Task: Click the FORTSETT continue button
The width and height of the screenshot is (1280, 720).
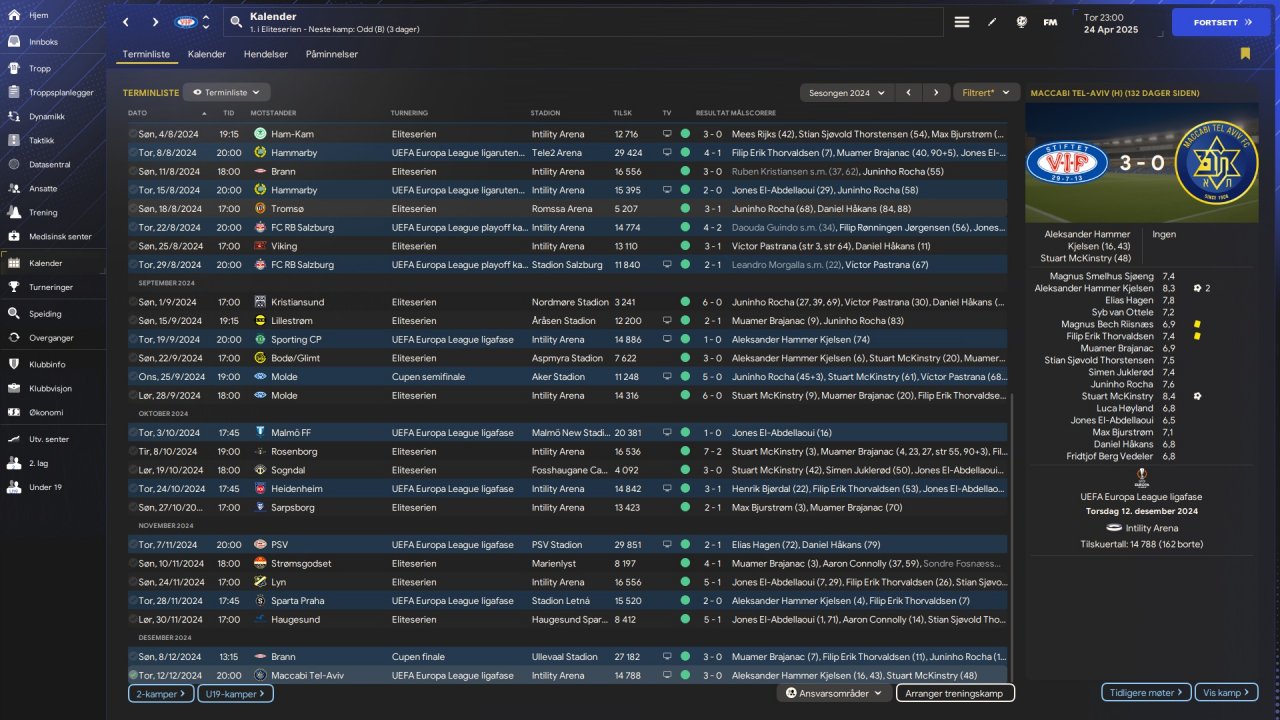Action: (1221, 22)
